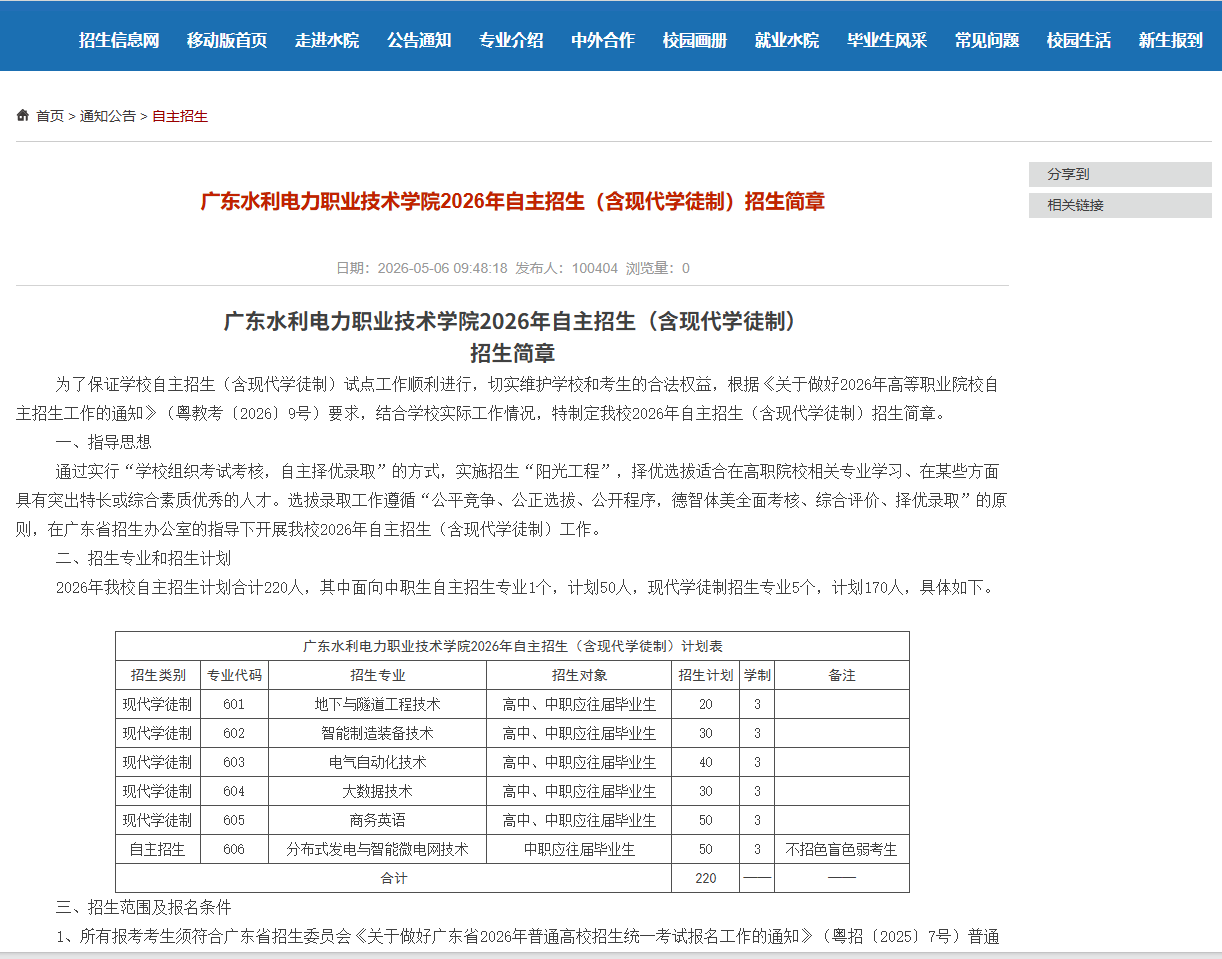The height and width of the screenshot is (959, 1222).
Task: Go to 就业水院 nav item
Action: coord(787,41)
